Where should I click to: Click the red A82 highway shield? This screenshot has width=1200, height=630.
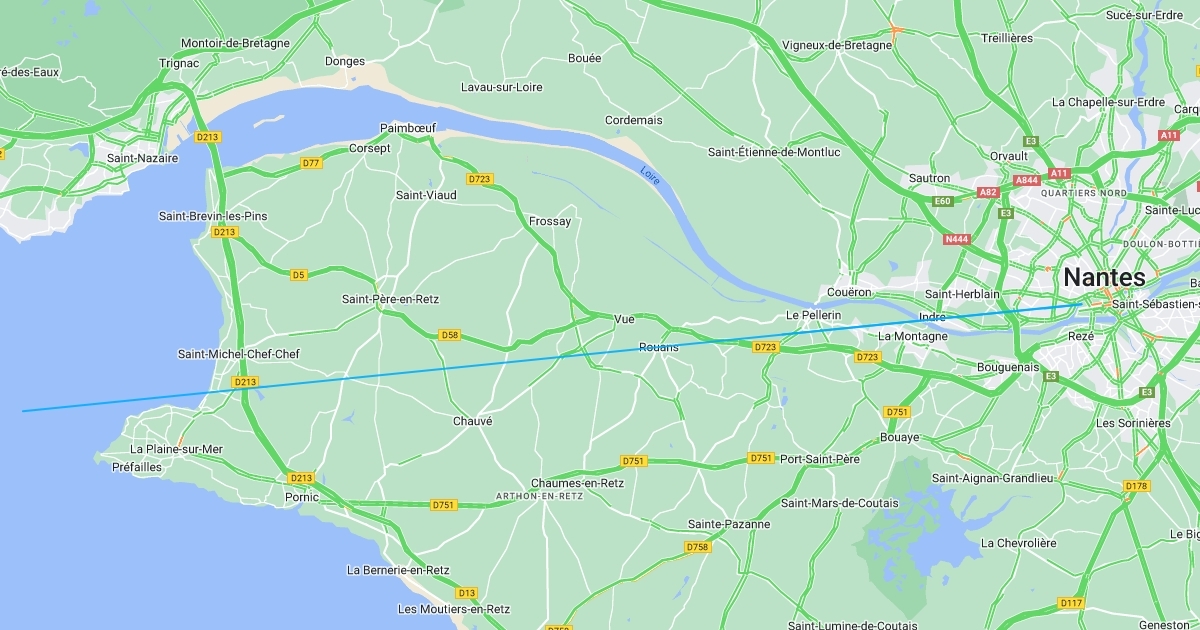point(989,192)
